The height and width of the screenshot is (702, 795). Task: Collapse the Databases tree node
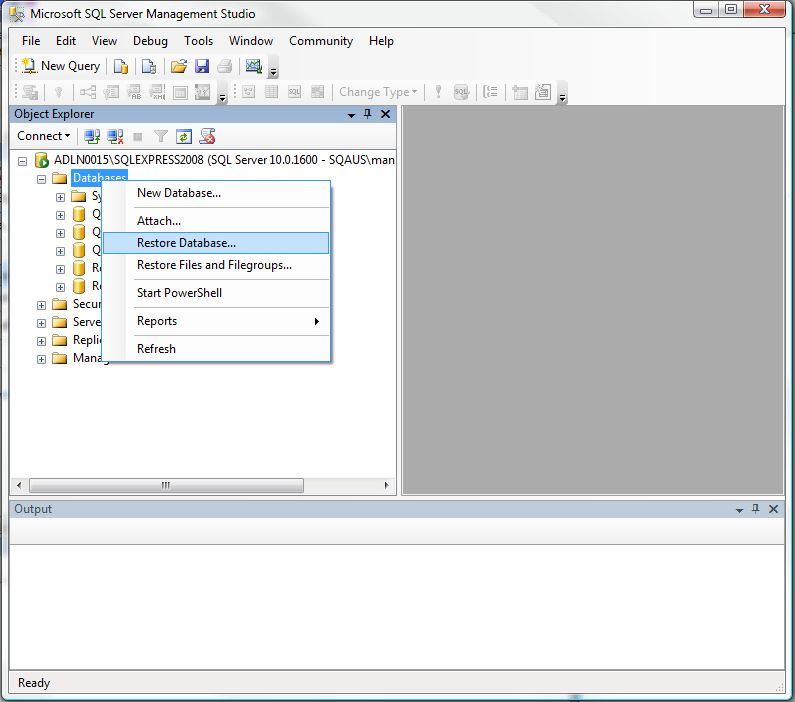(x=42, y=179)
